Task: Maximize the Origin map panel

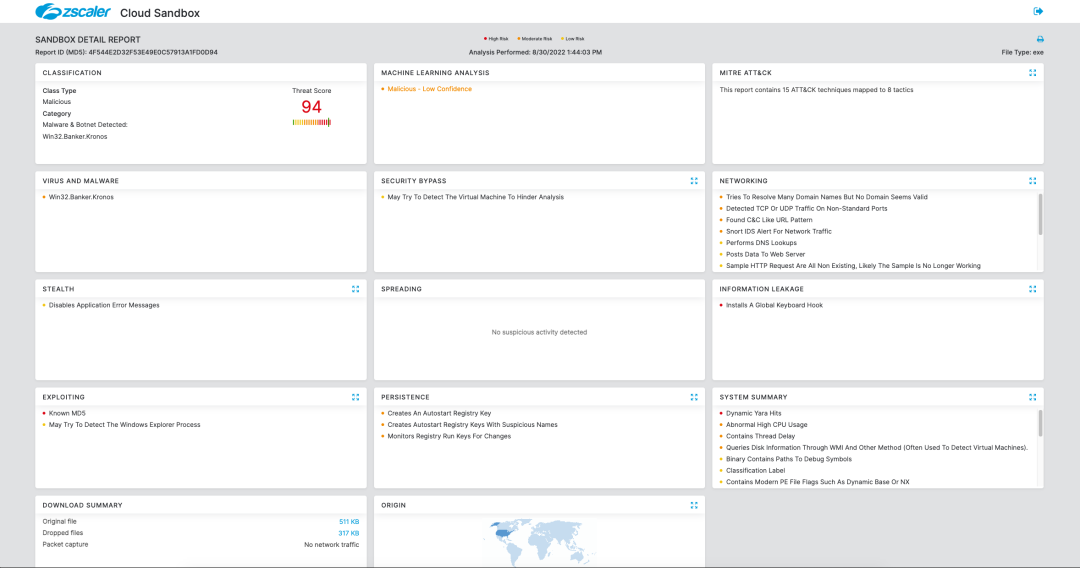Action: tap(694, 505)
